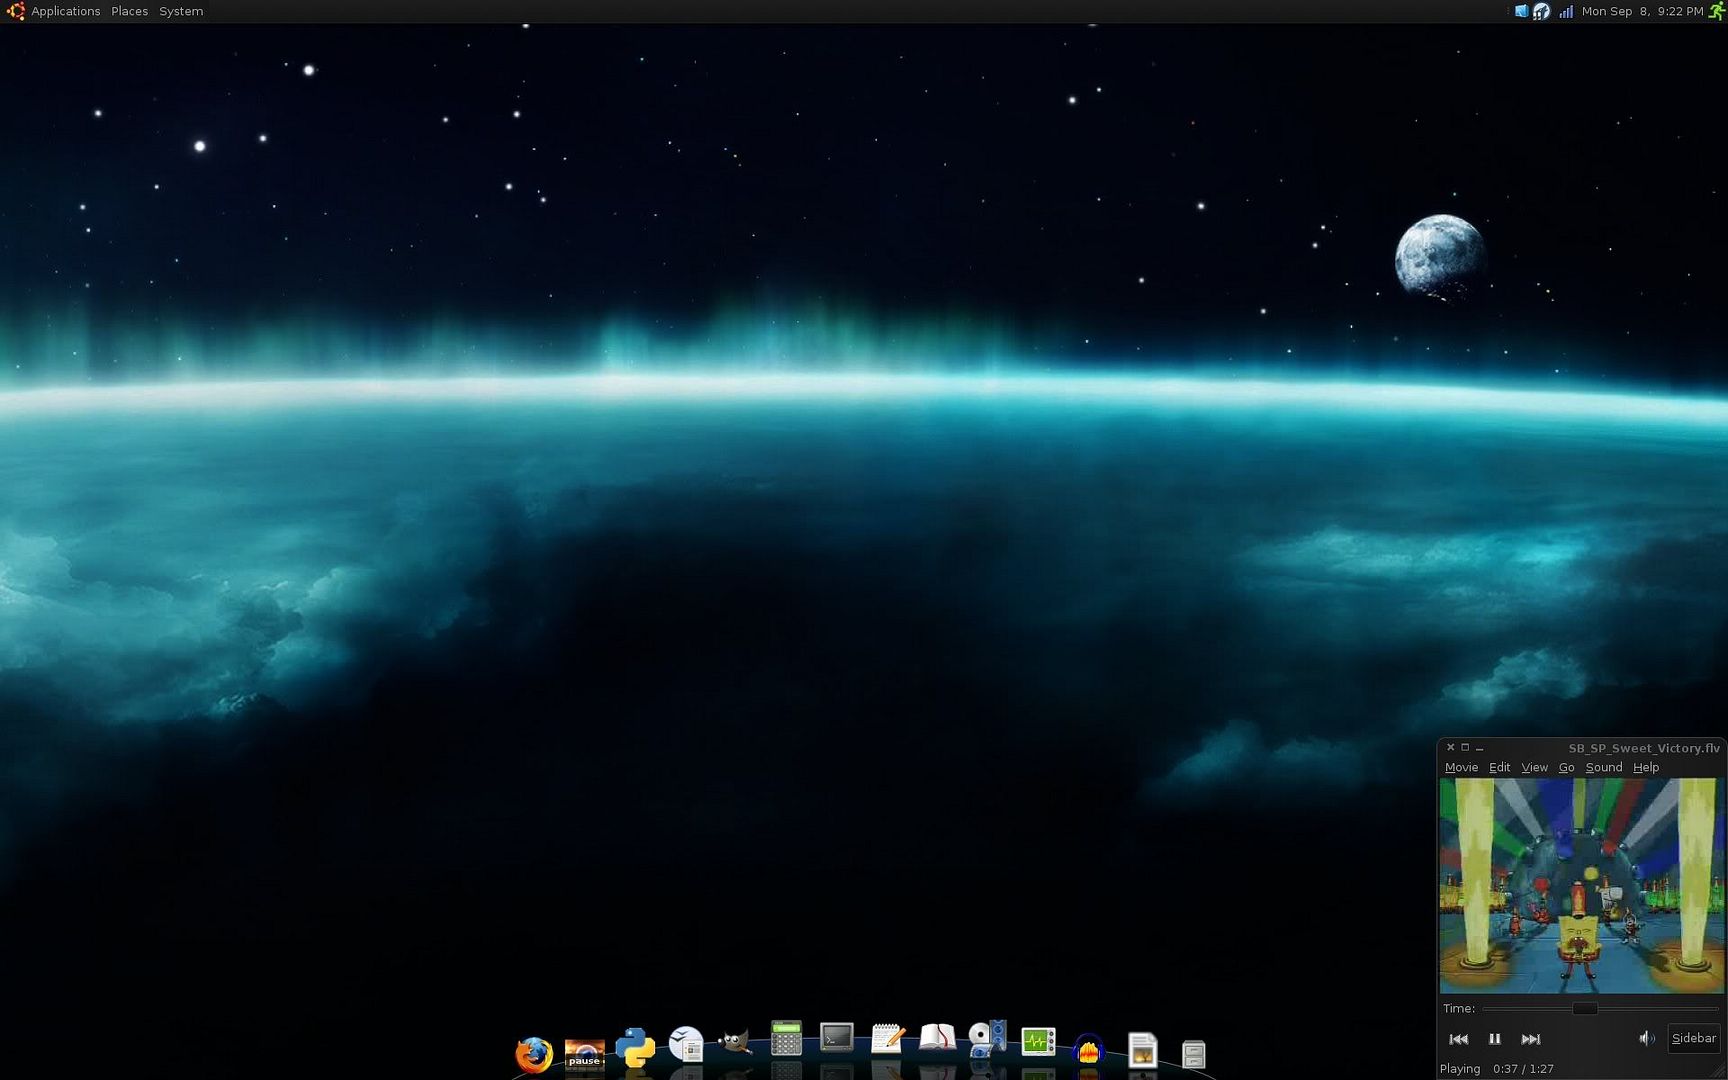Click the 'Playing' status text
The height and width of the screenshot is (1080, 1728).
coord(1460,1068)
